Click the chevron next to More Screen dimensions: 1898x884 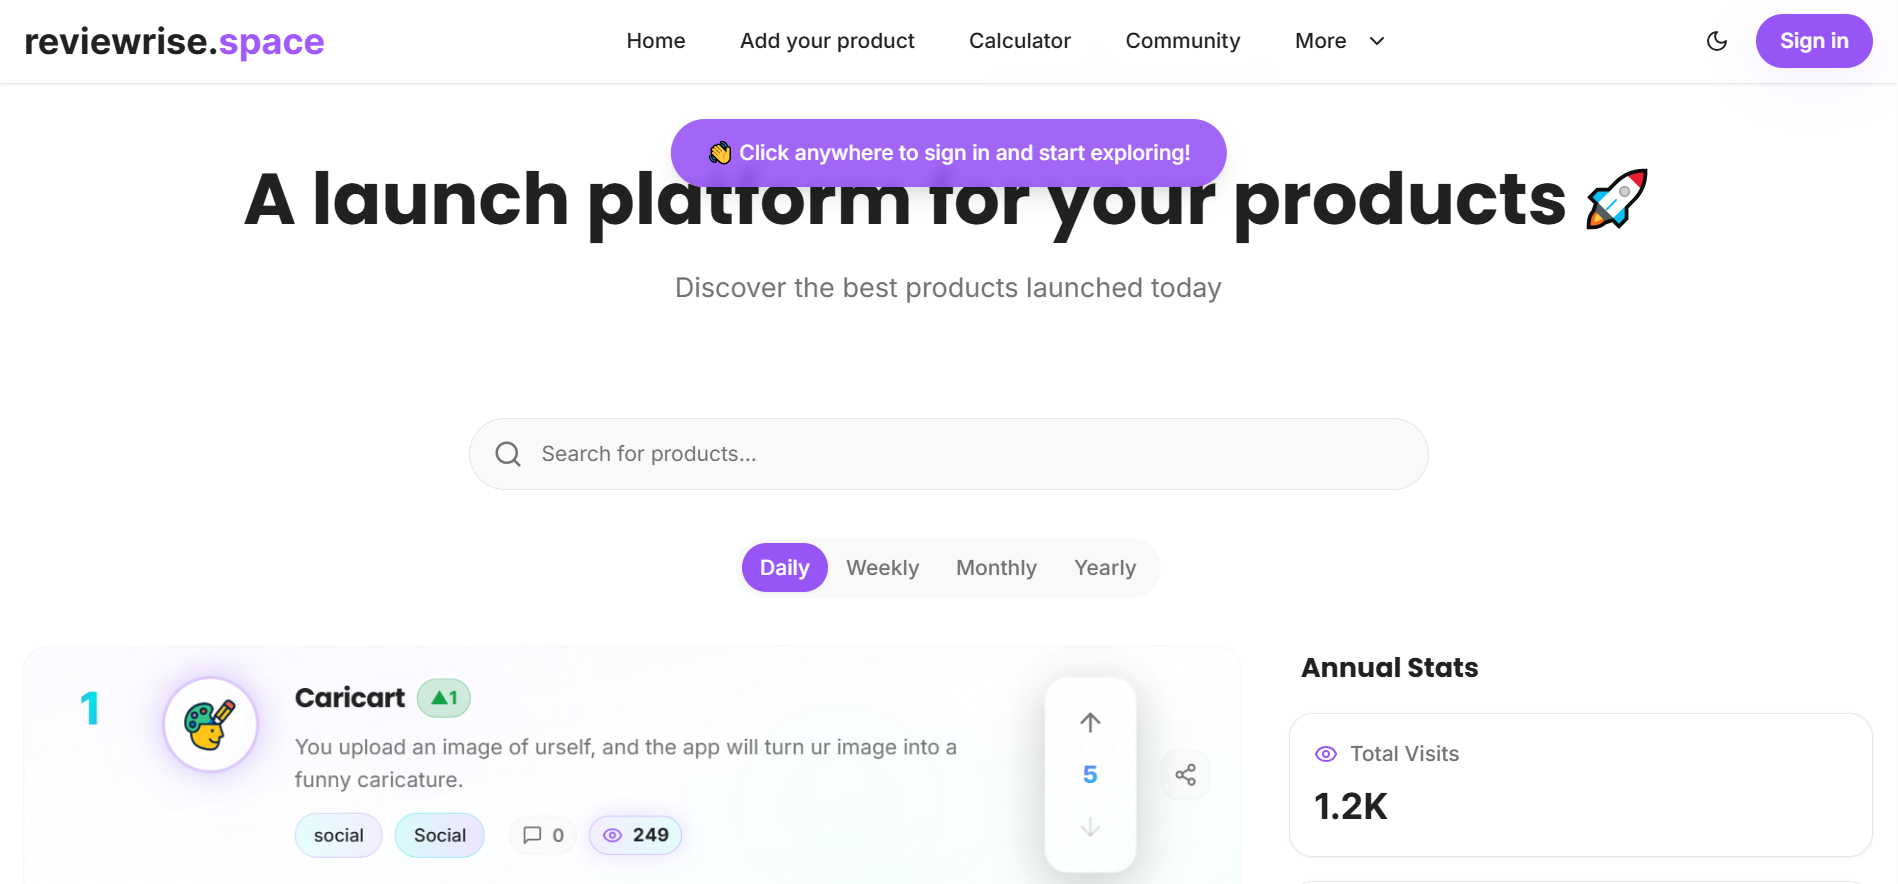click(1377, 41)
